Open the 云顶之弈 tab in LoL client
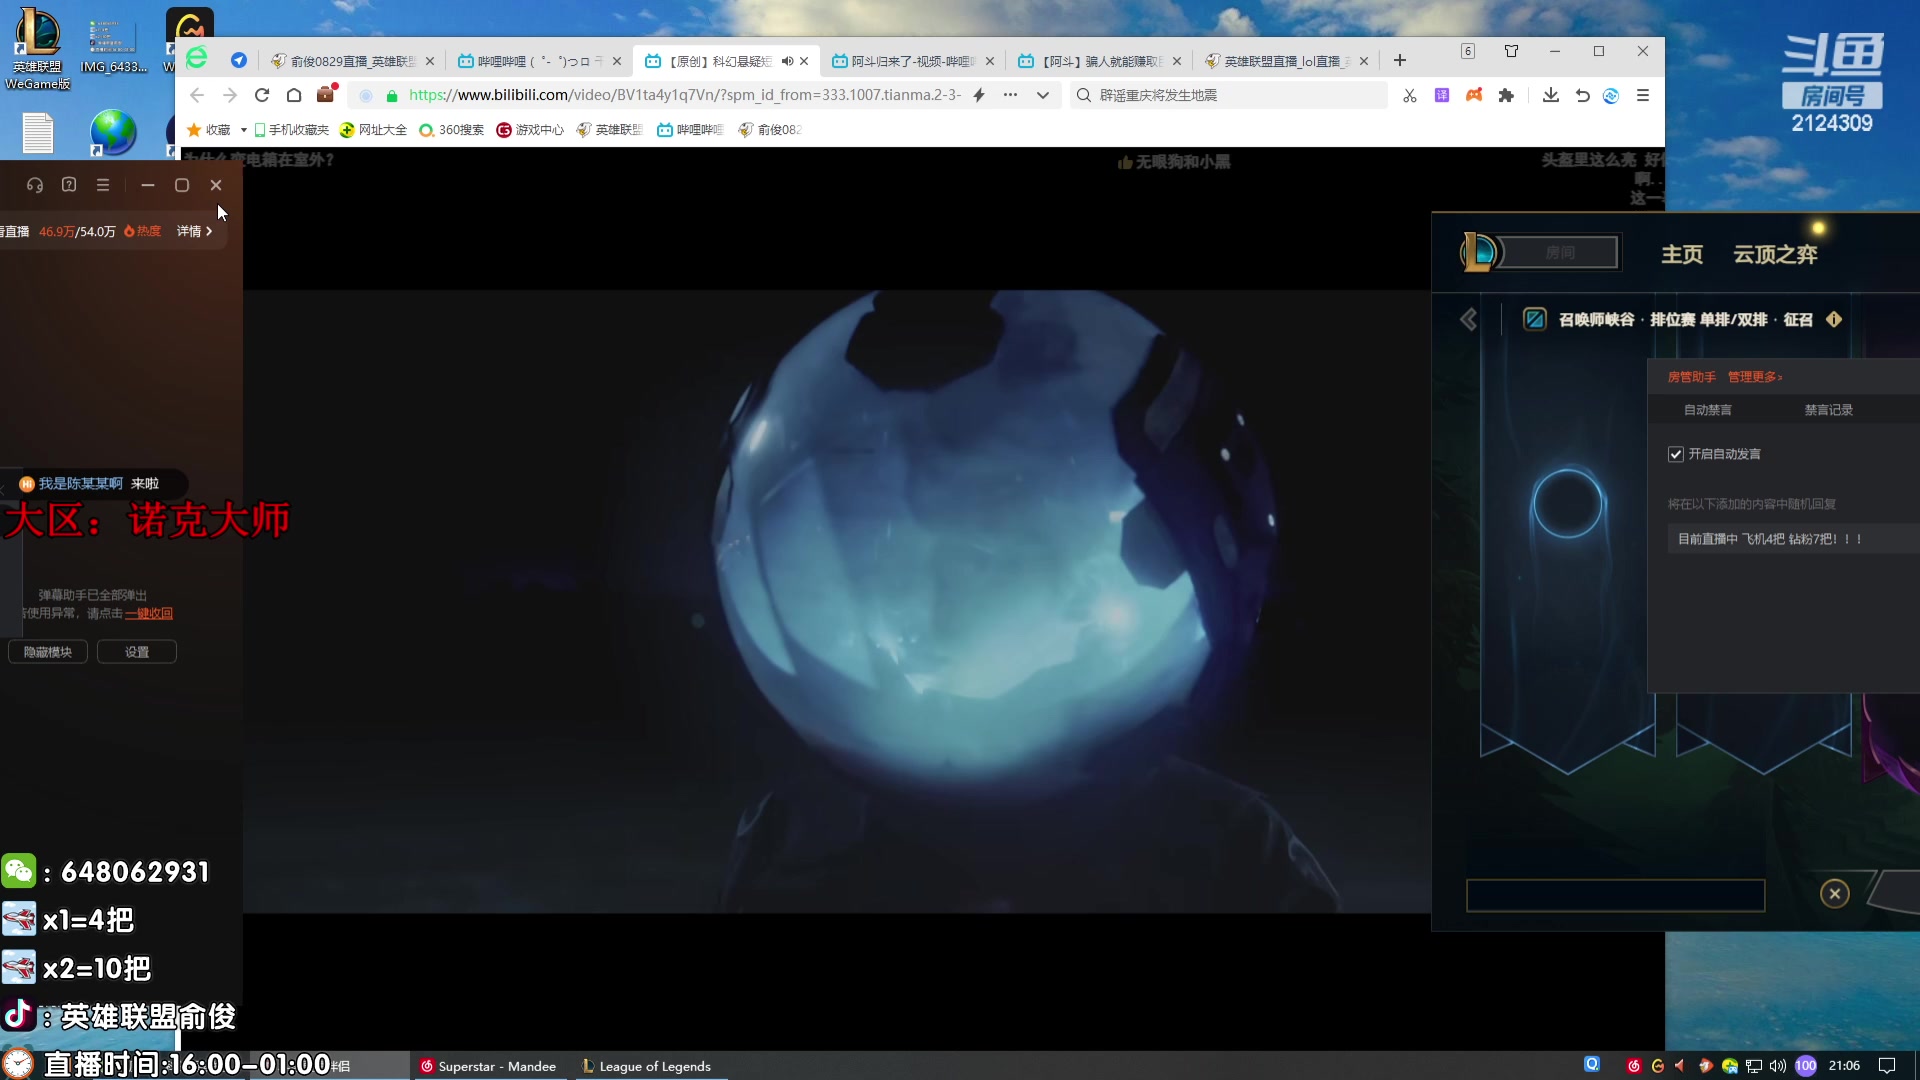The image size is (1920, 1080). click(x=1775, y=254)
